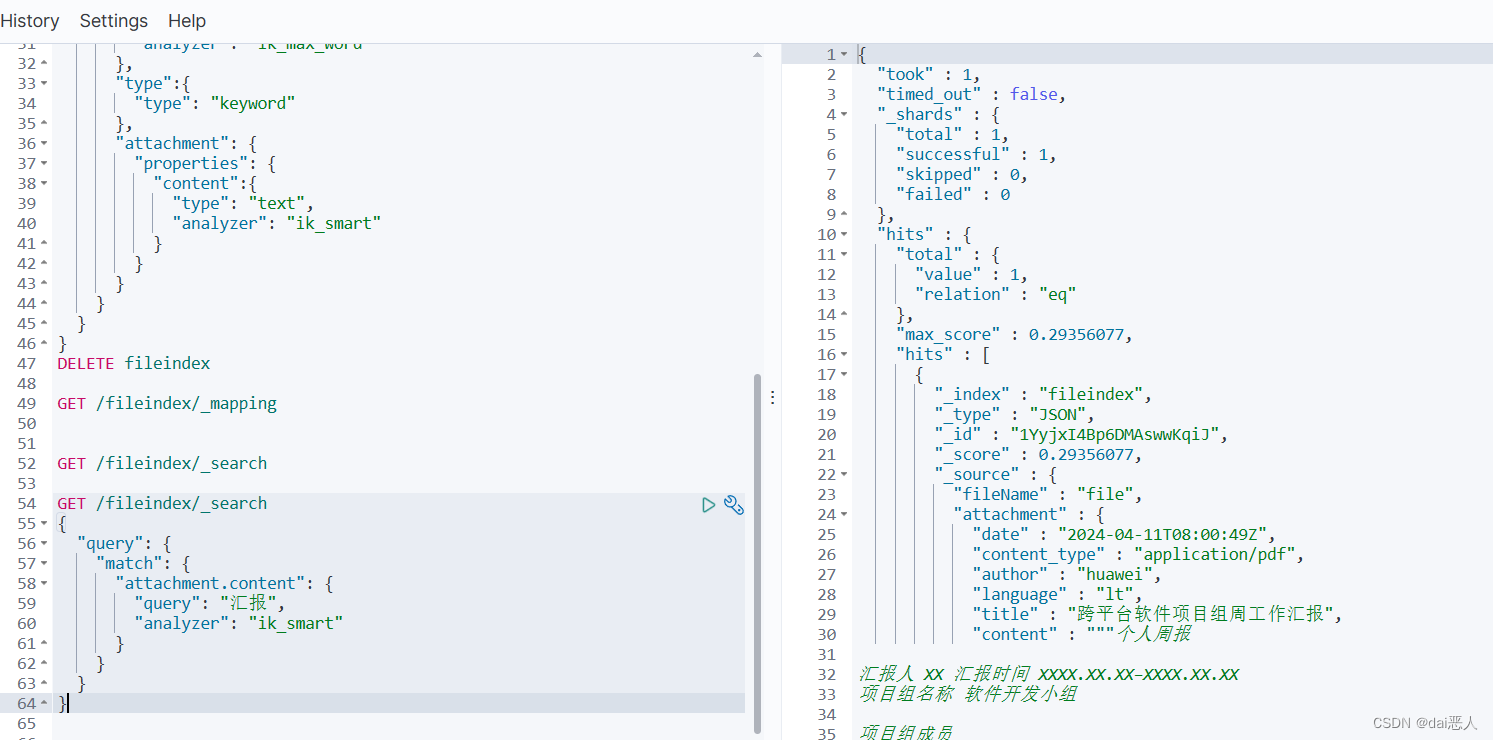The image size is (1493, 740).
Task: Send the request using the green play icon
Action: [x=709, y=505]
